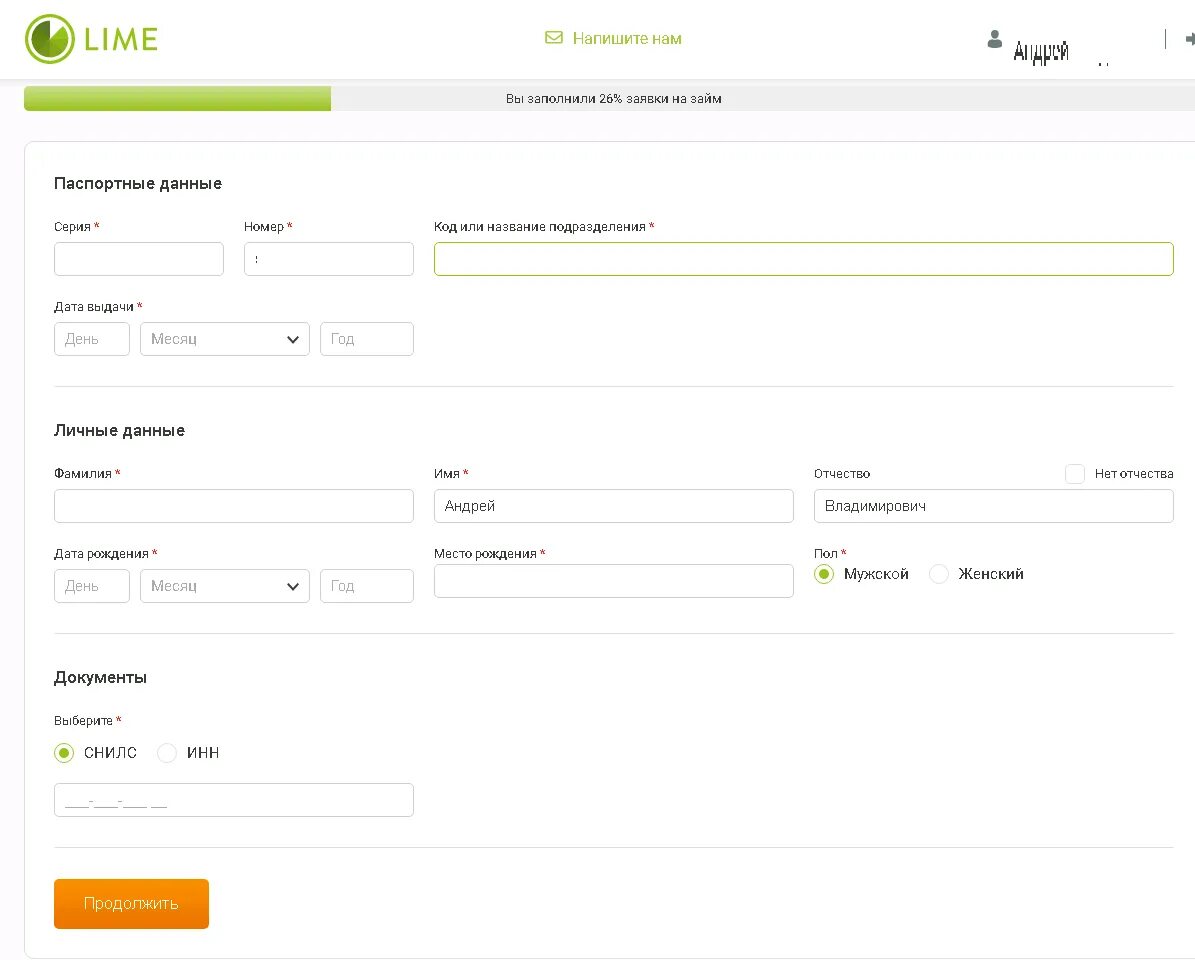The height and width of the screenshot is (960, 1195).
Task: Click the Паспортные данные heading
Action: click(x=138, y=184)
